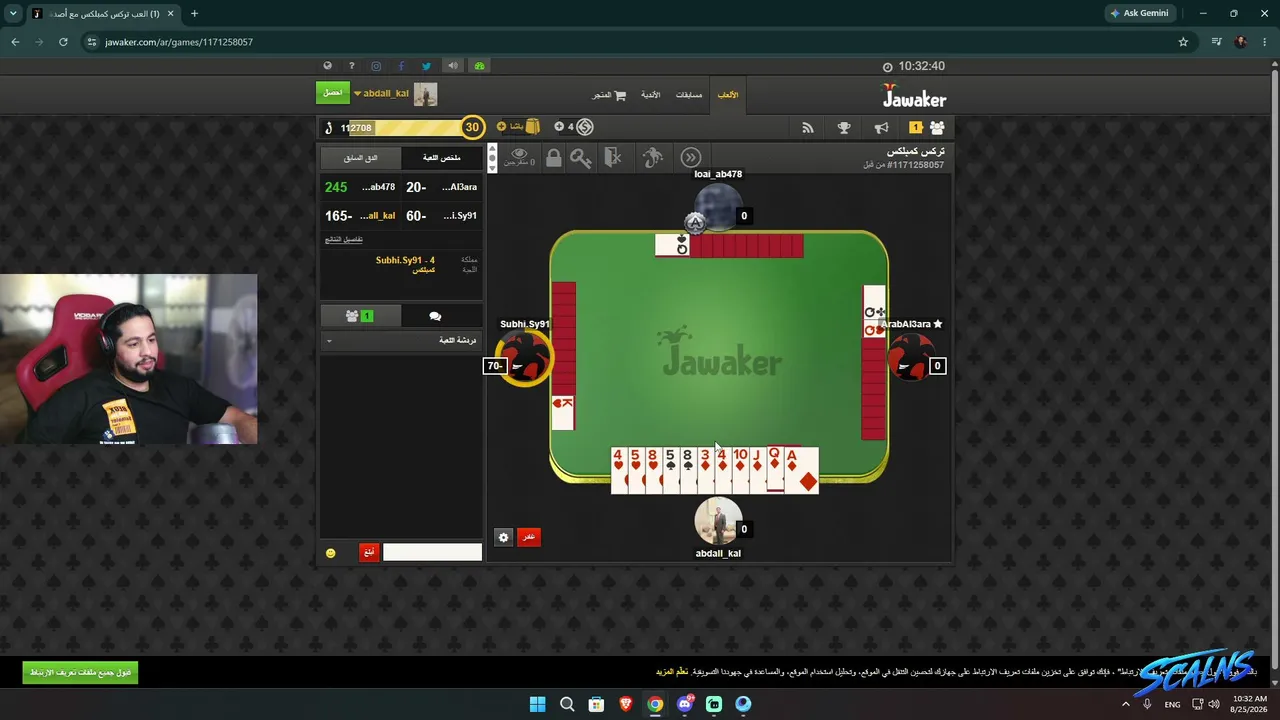Click the Jawaker logo
Screen dimensions: 1280x720
(914, 96)
